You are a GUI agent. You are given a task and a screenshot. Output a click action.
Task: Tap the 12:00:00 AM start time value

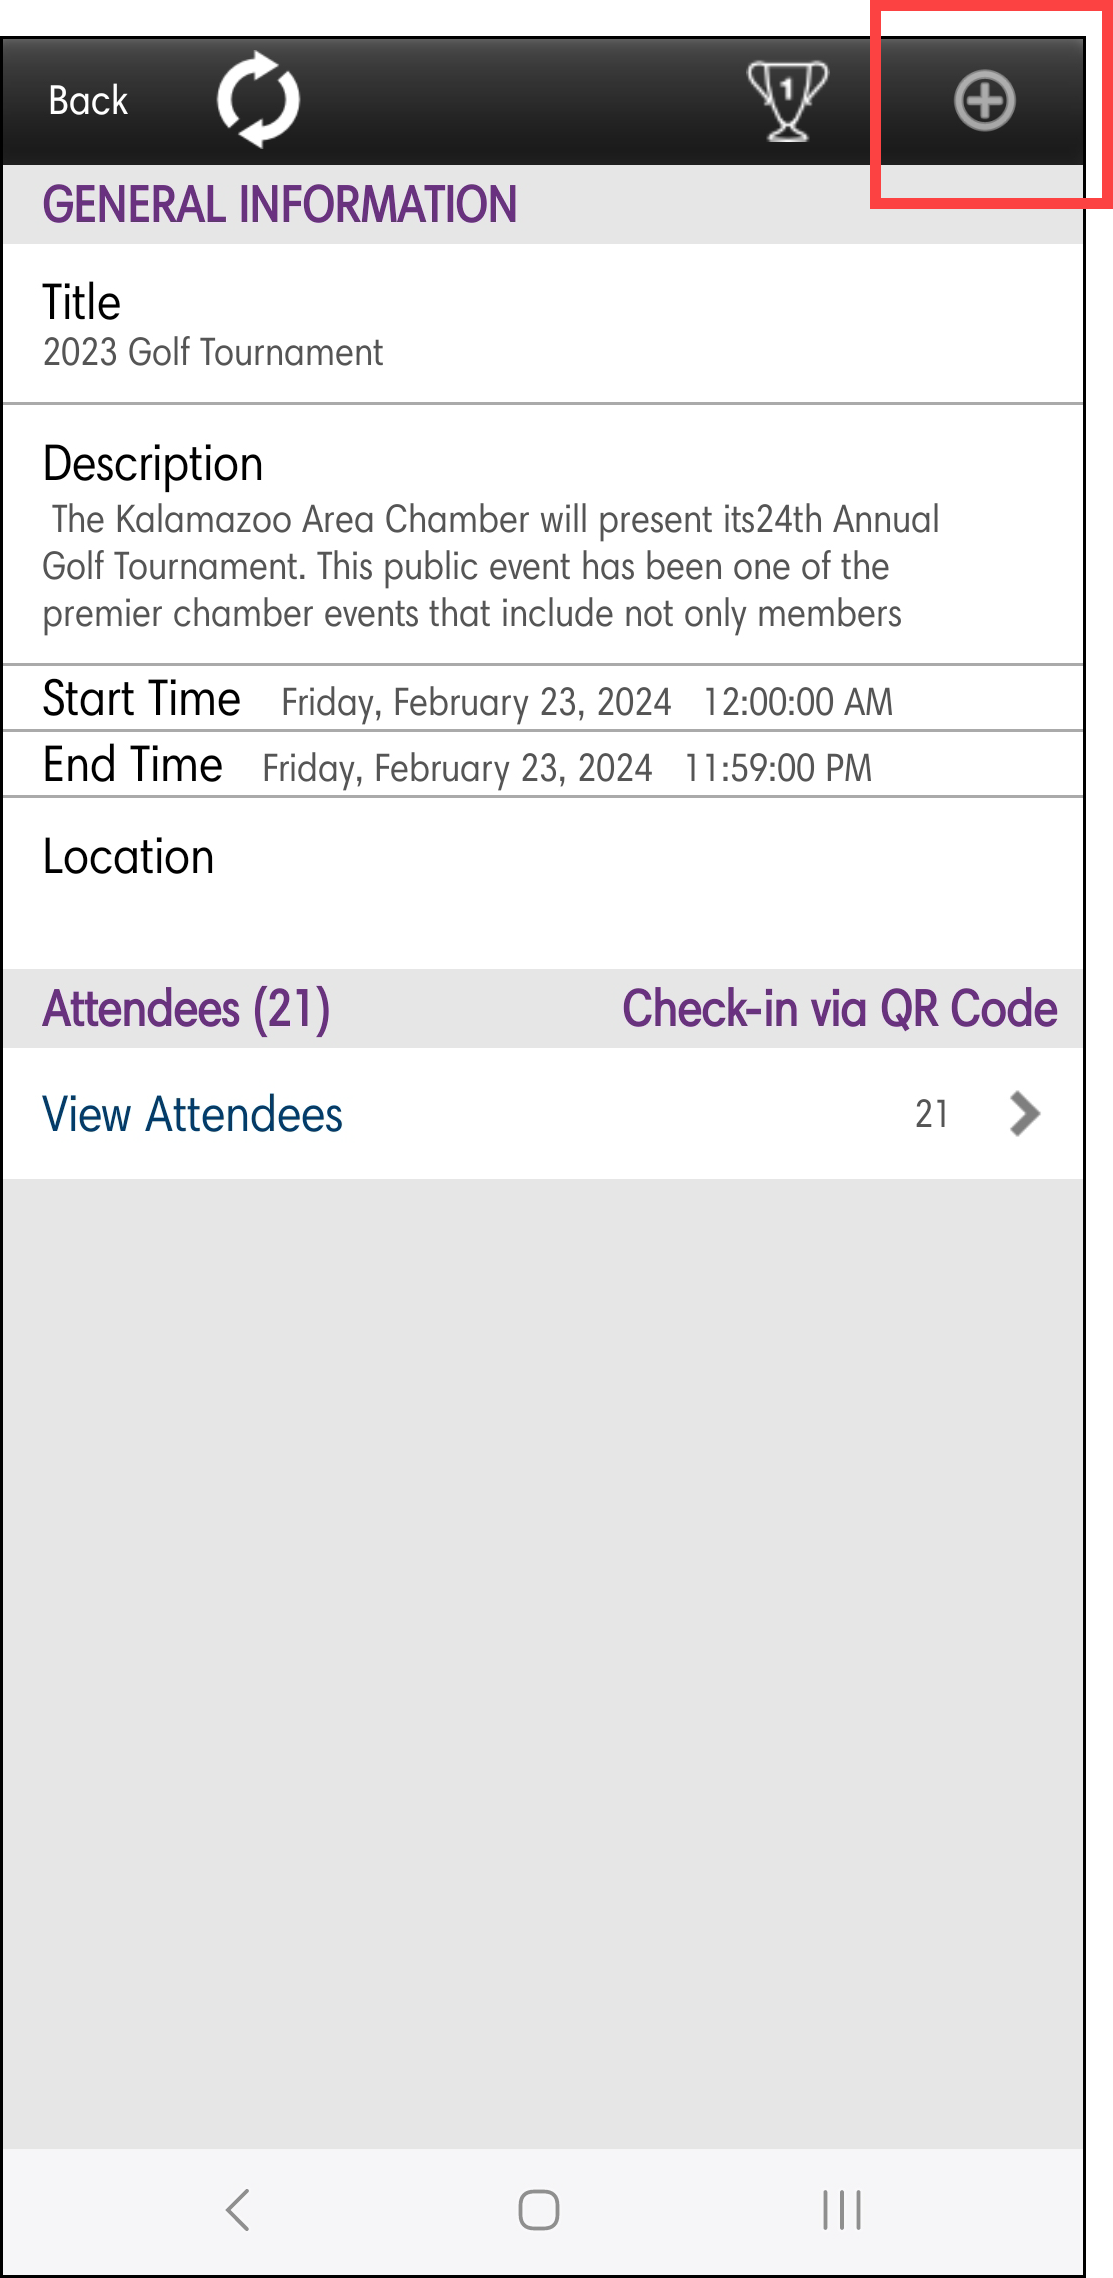797,702
